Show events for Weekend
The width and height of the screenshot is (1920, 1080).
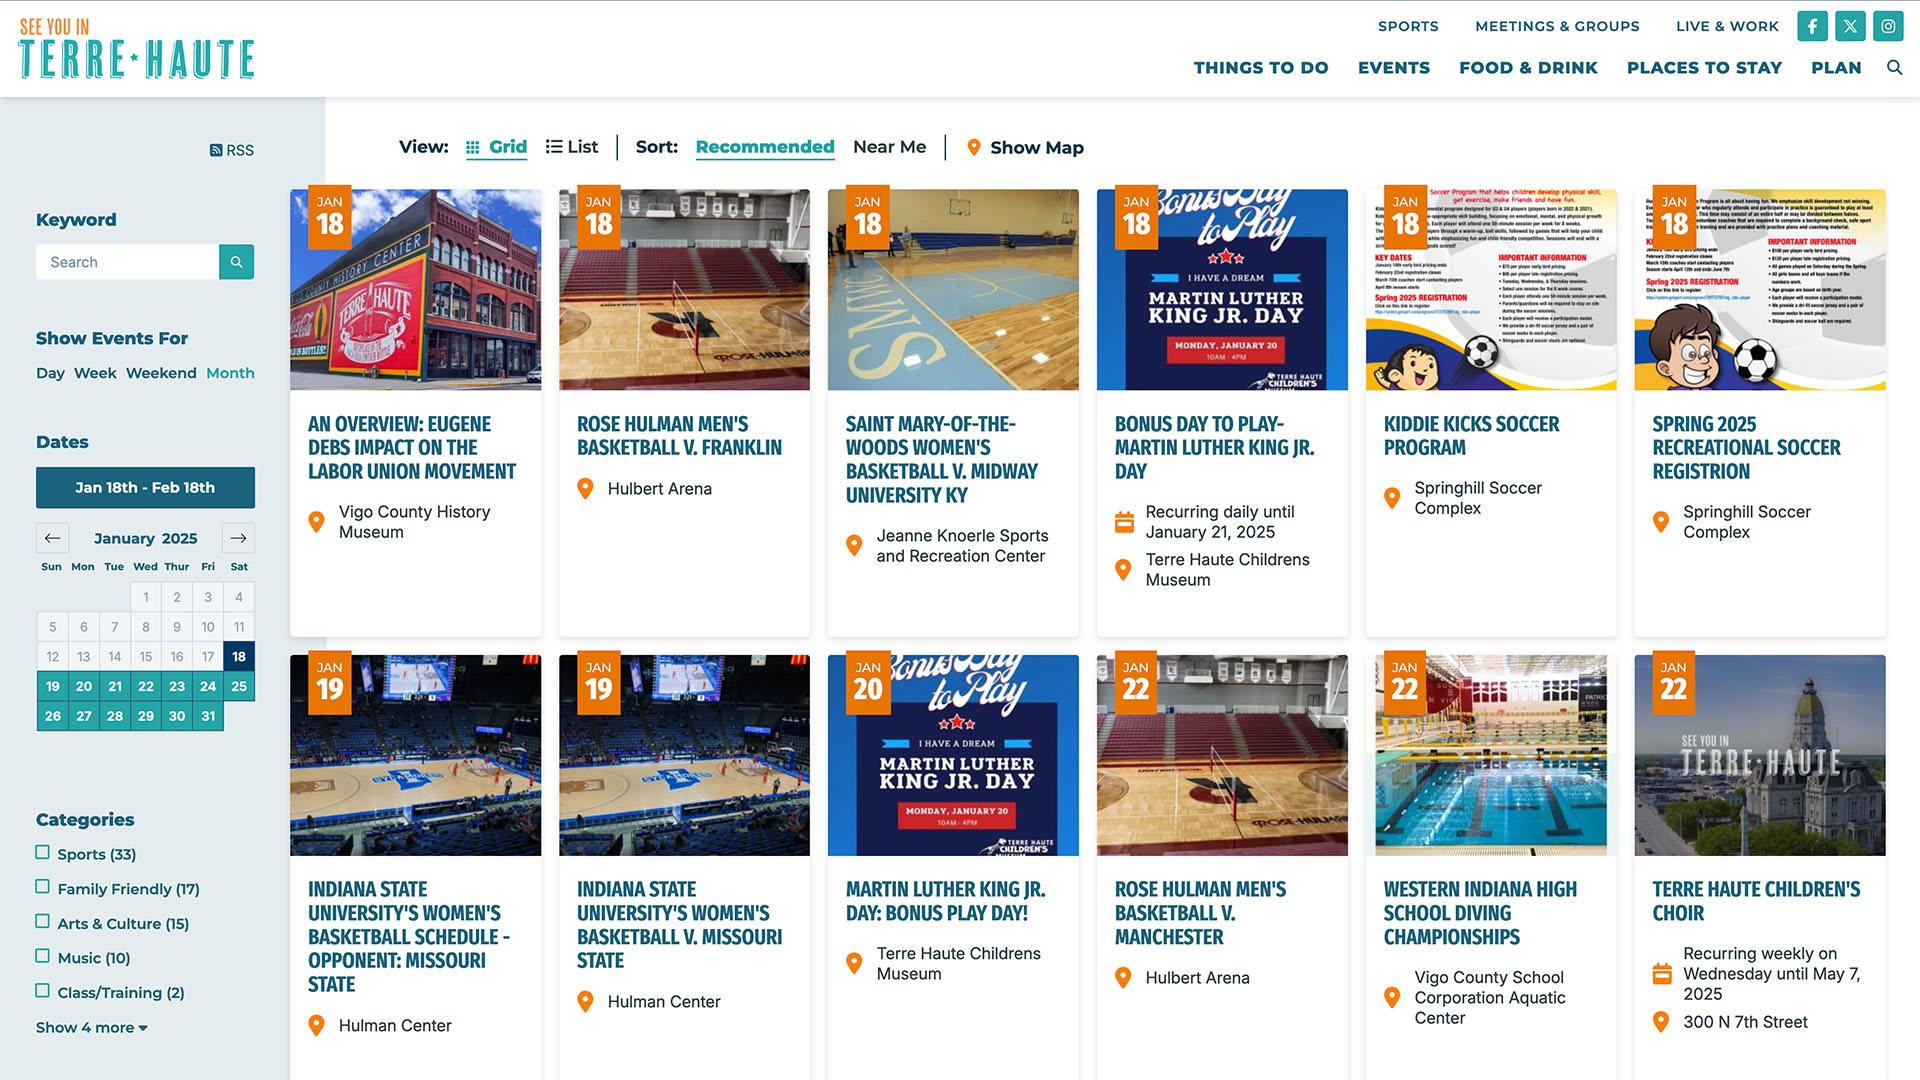coord(161,373)
